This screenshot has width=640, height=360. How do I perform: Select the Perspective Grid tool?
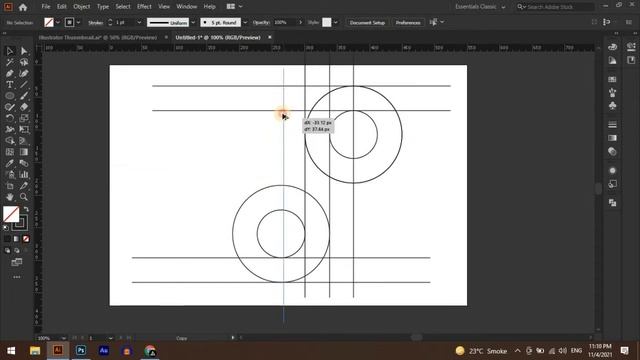click(x=24, y=141)
